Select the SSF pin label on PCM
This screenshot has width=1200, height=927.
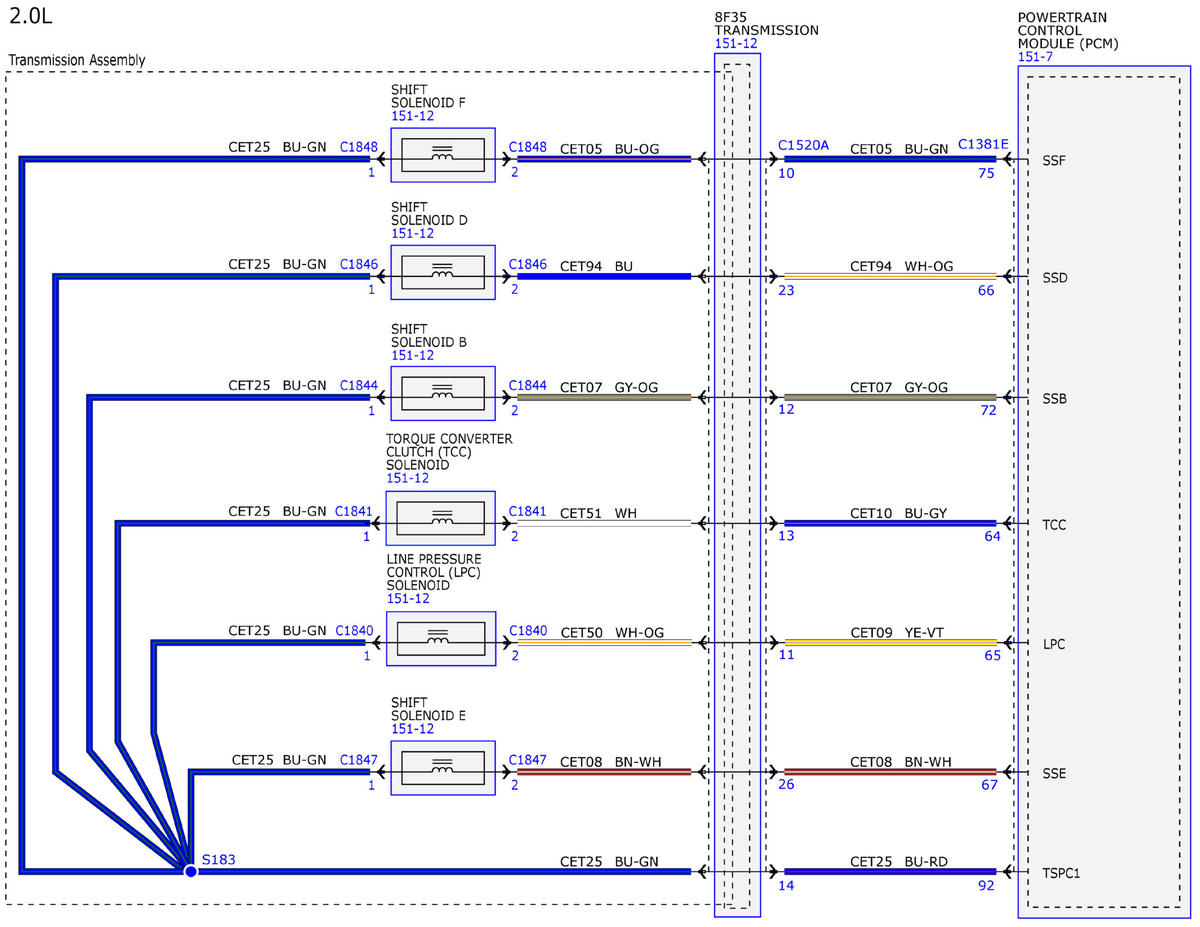tap(1054, 160)
